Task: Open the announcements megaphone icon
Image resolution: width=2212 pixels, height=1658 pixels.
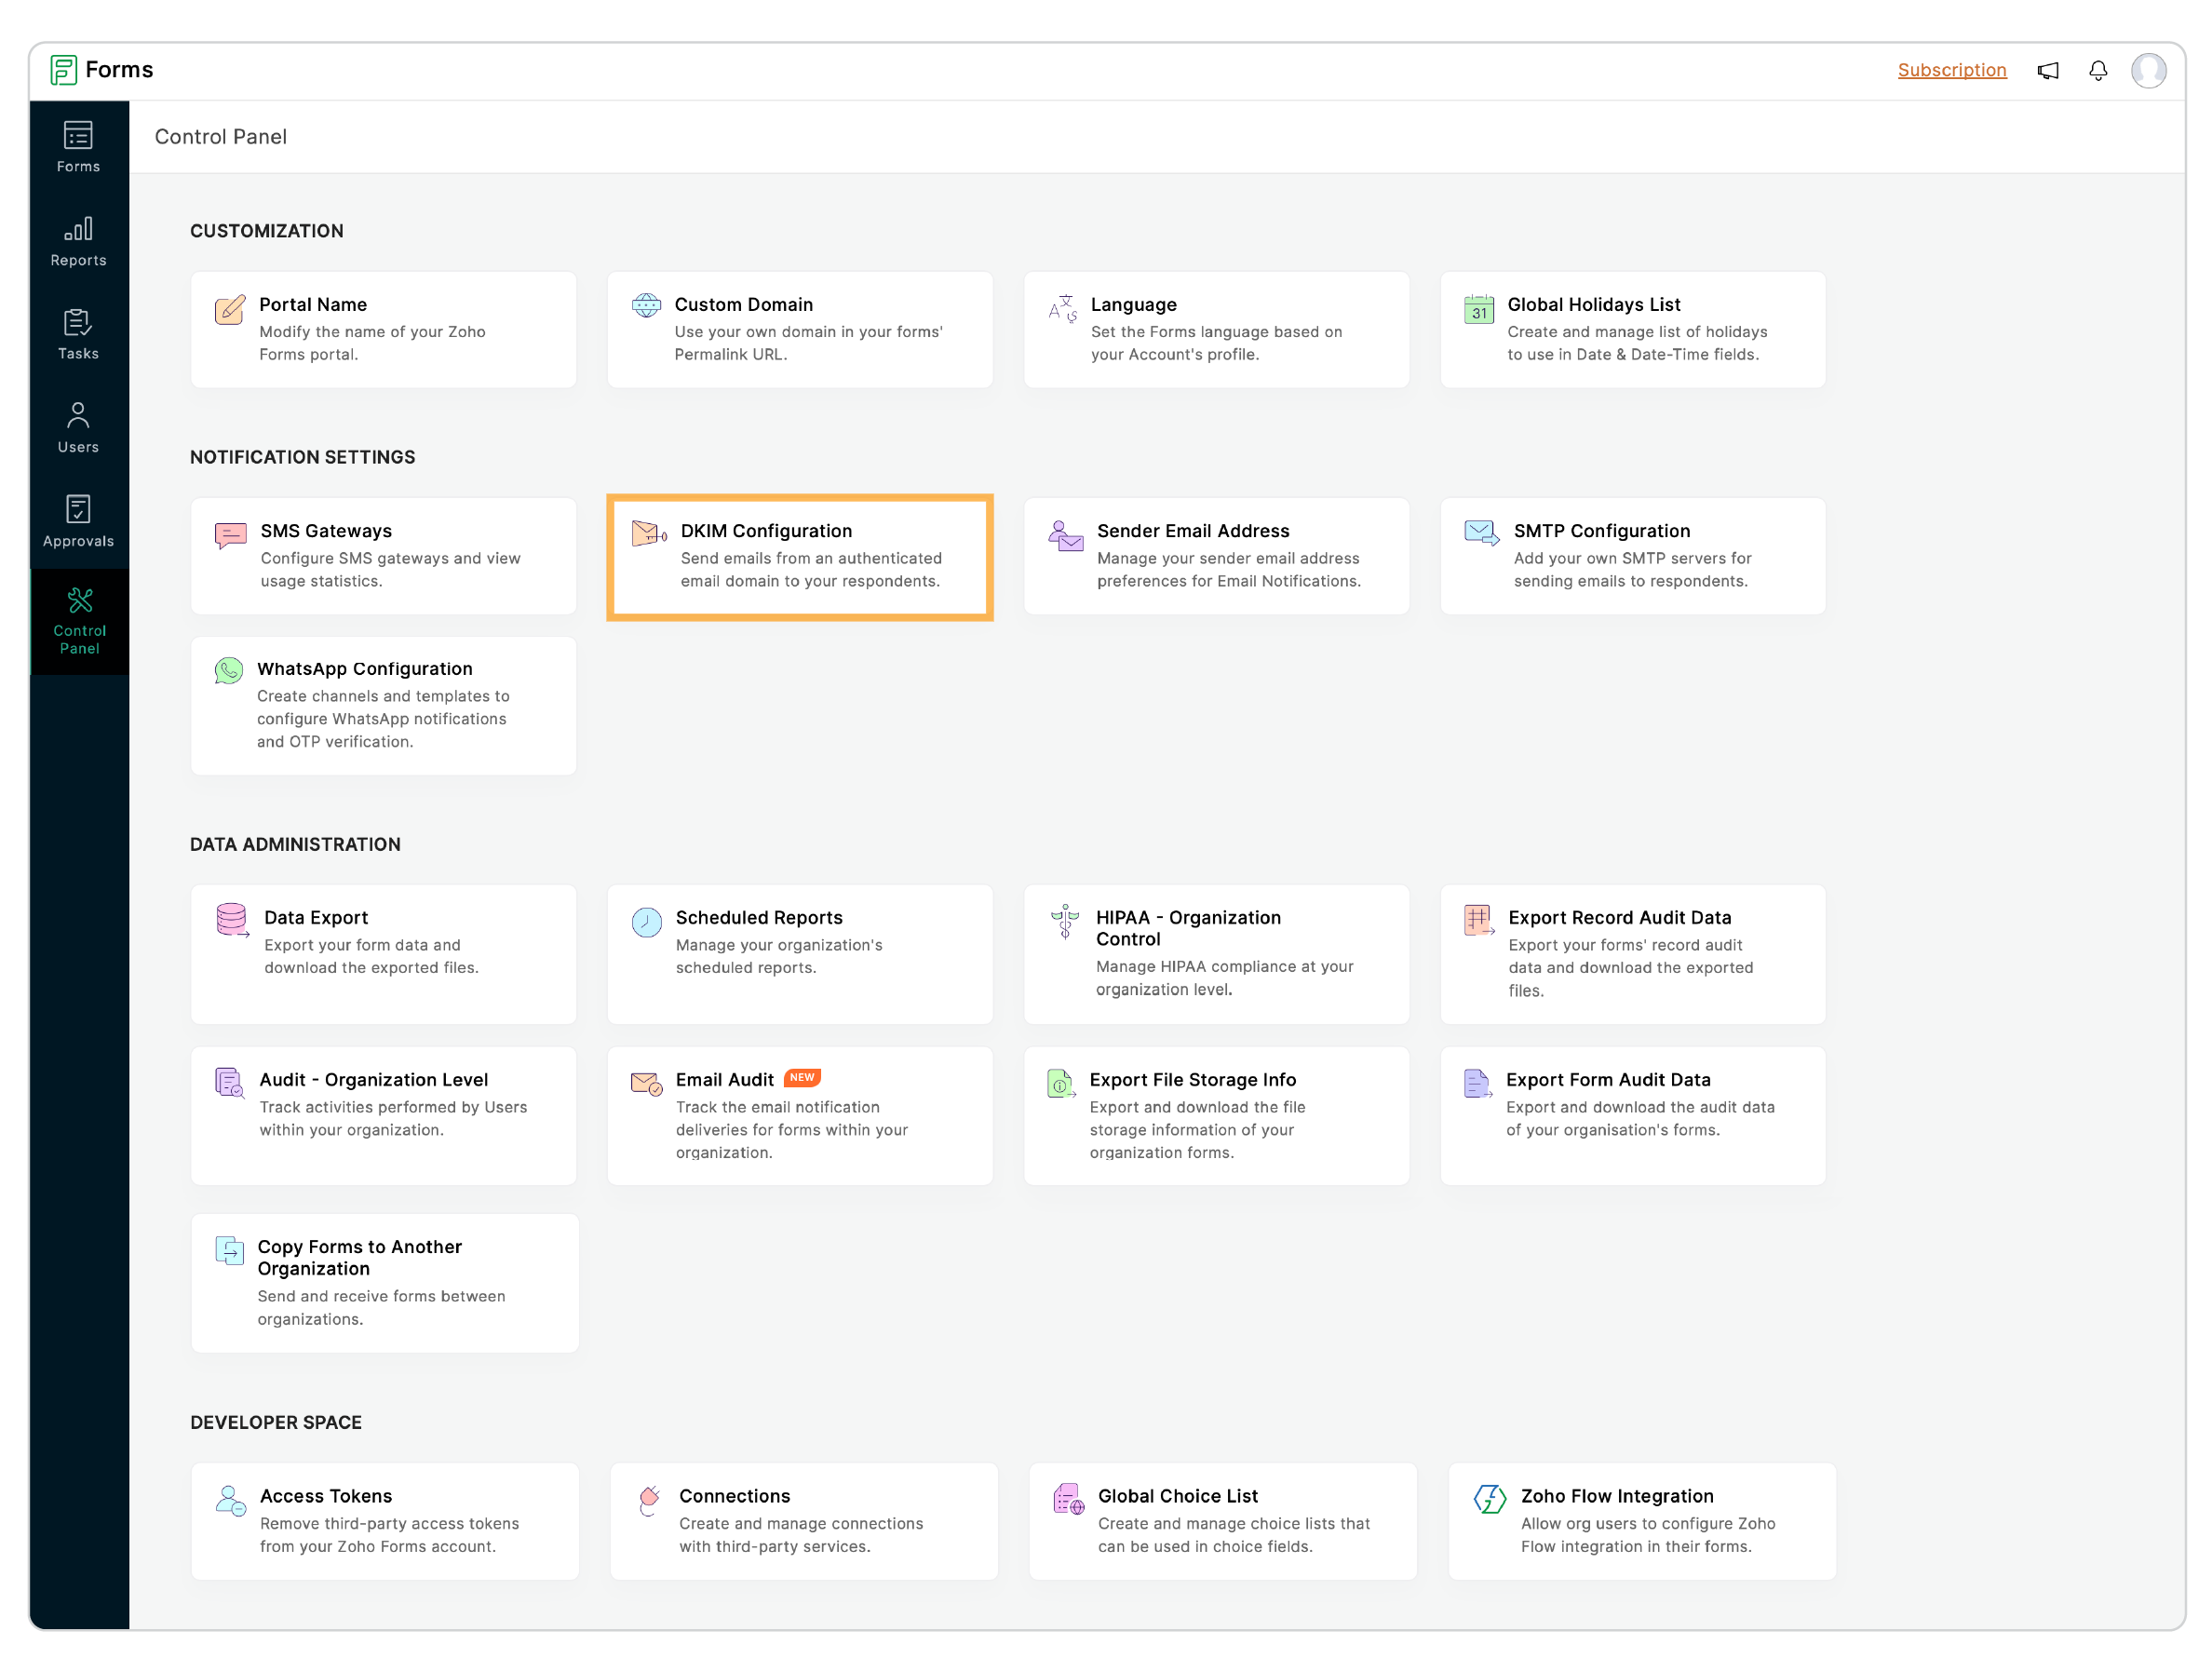Action: click(x=2047, y=70)
